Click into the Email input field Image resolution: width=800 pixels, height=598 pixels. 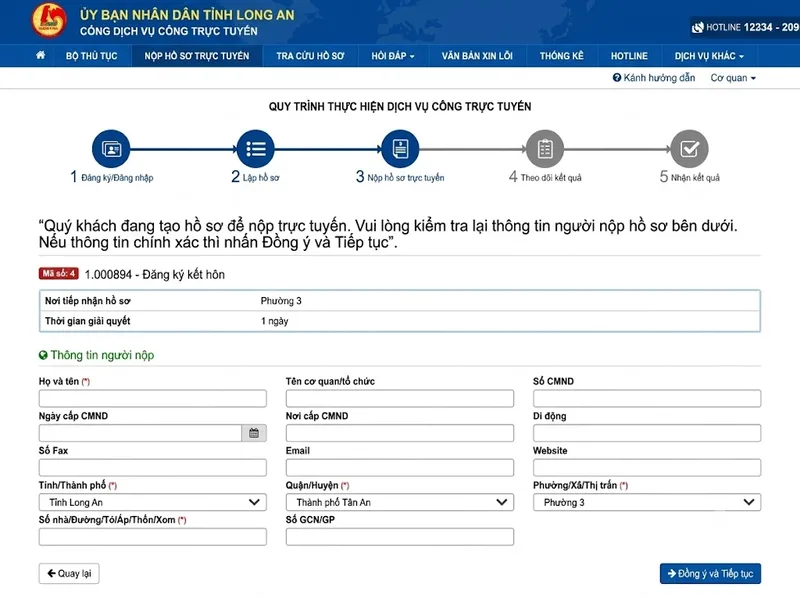coord(399,467)
